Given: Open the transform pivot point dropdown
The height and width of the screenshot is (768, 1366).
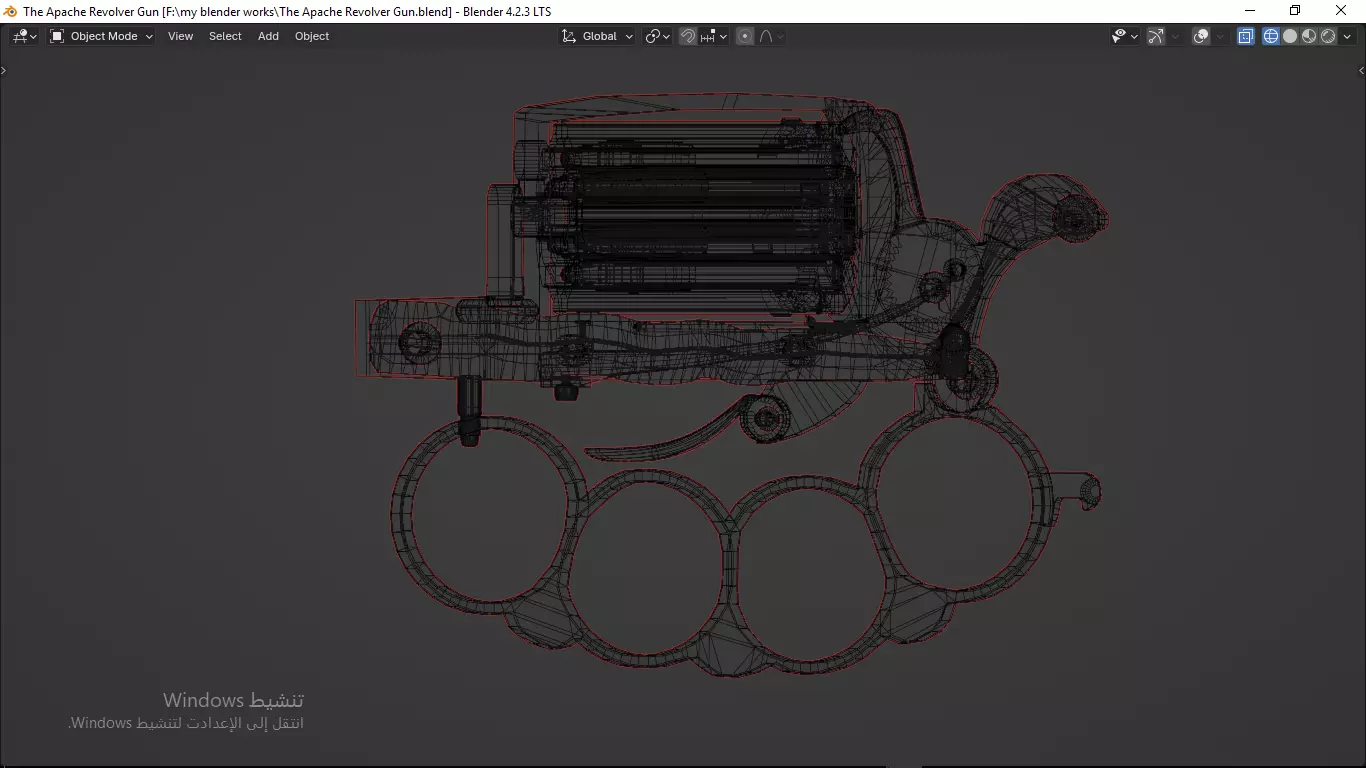Looking at the screenshot, I should pos(657,36).
